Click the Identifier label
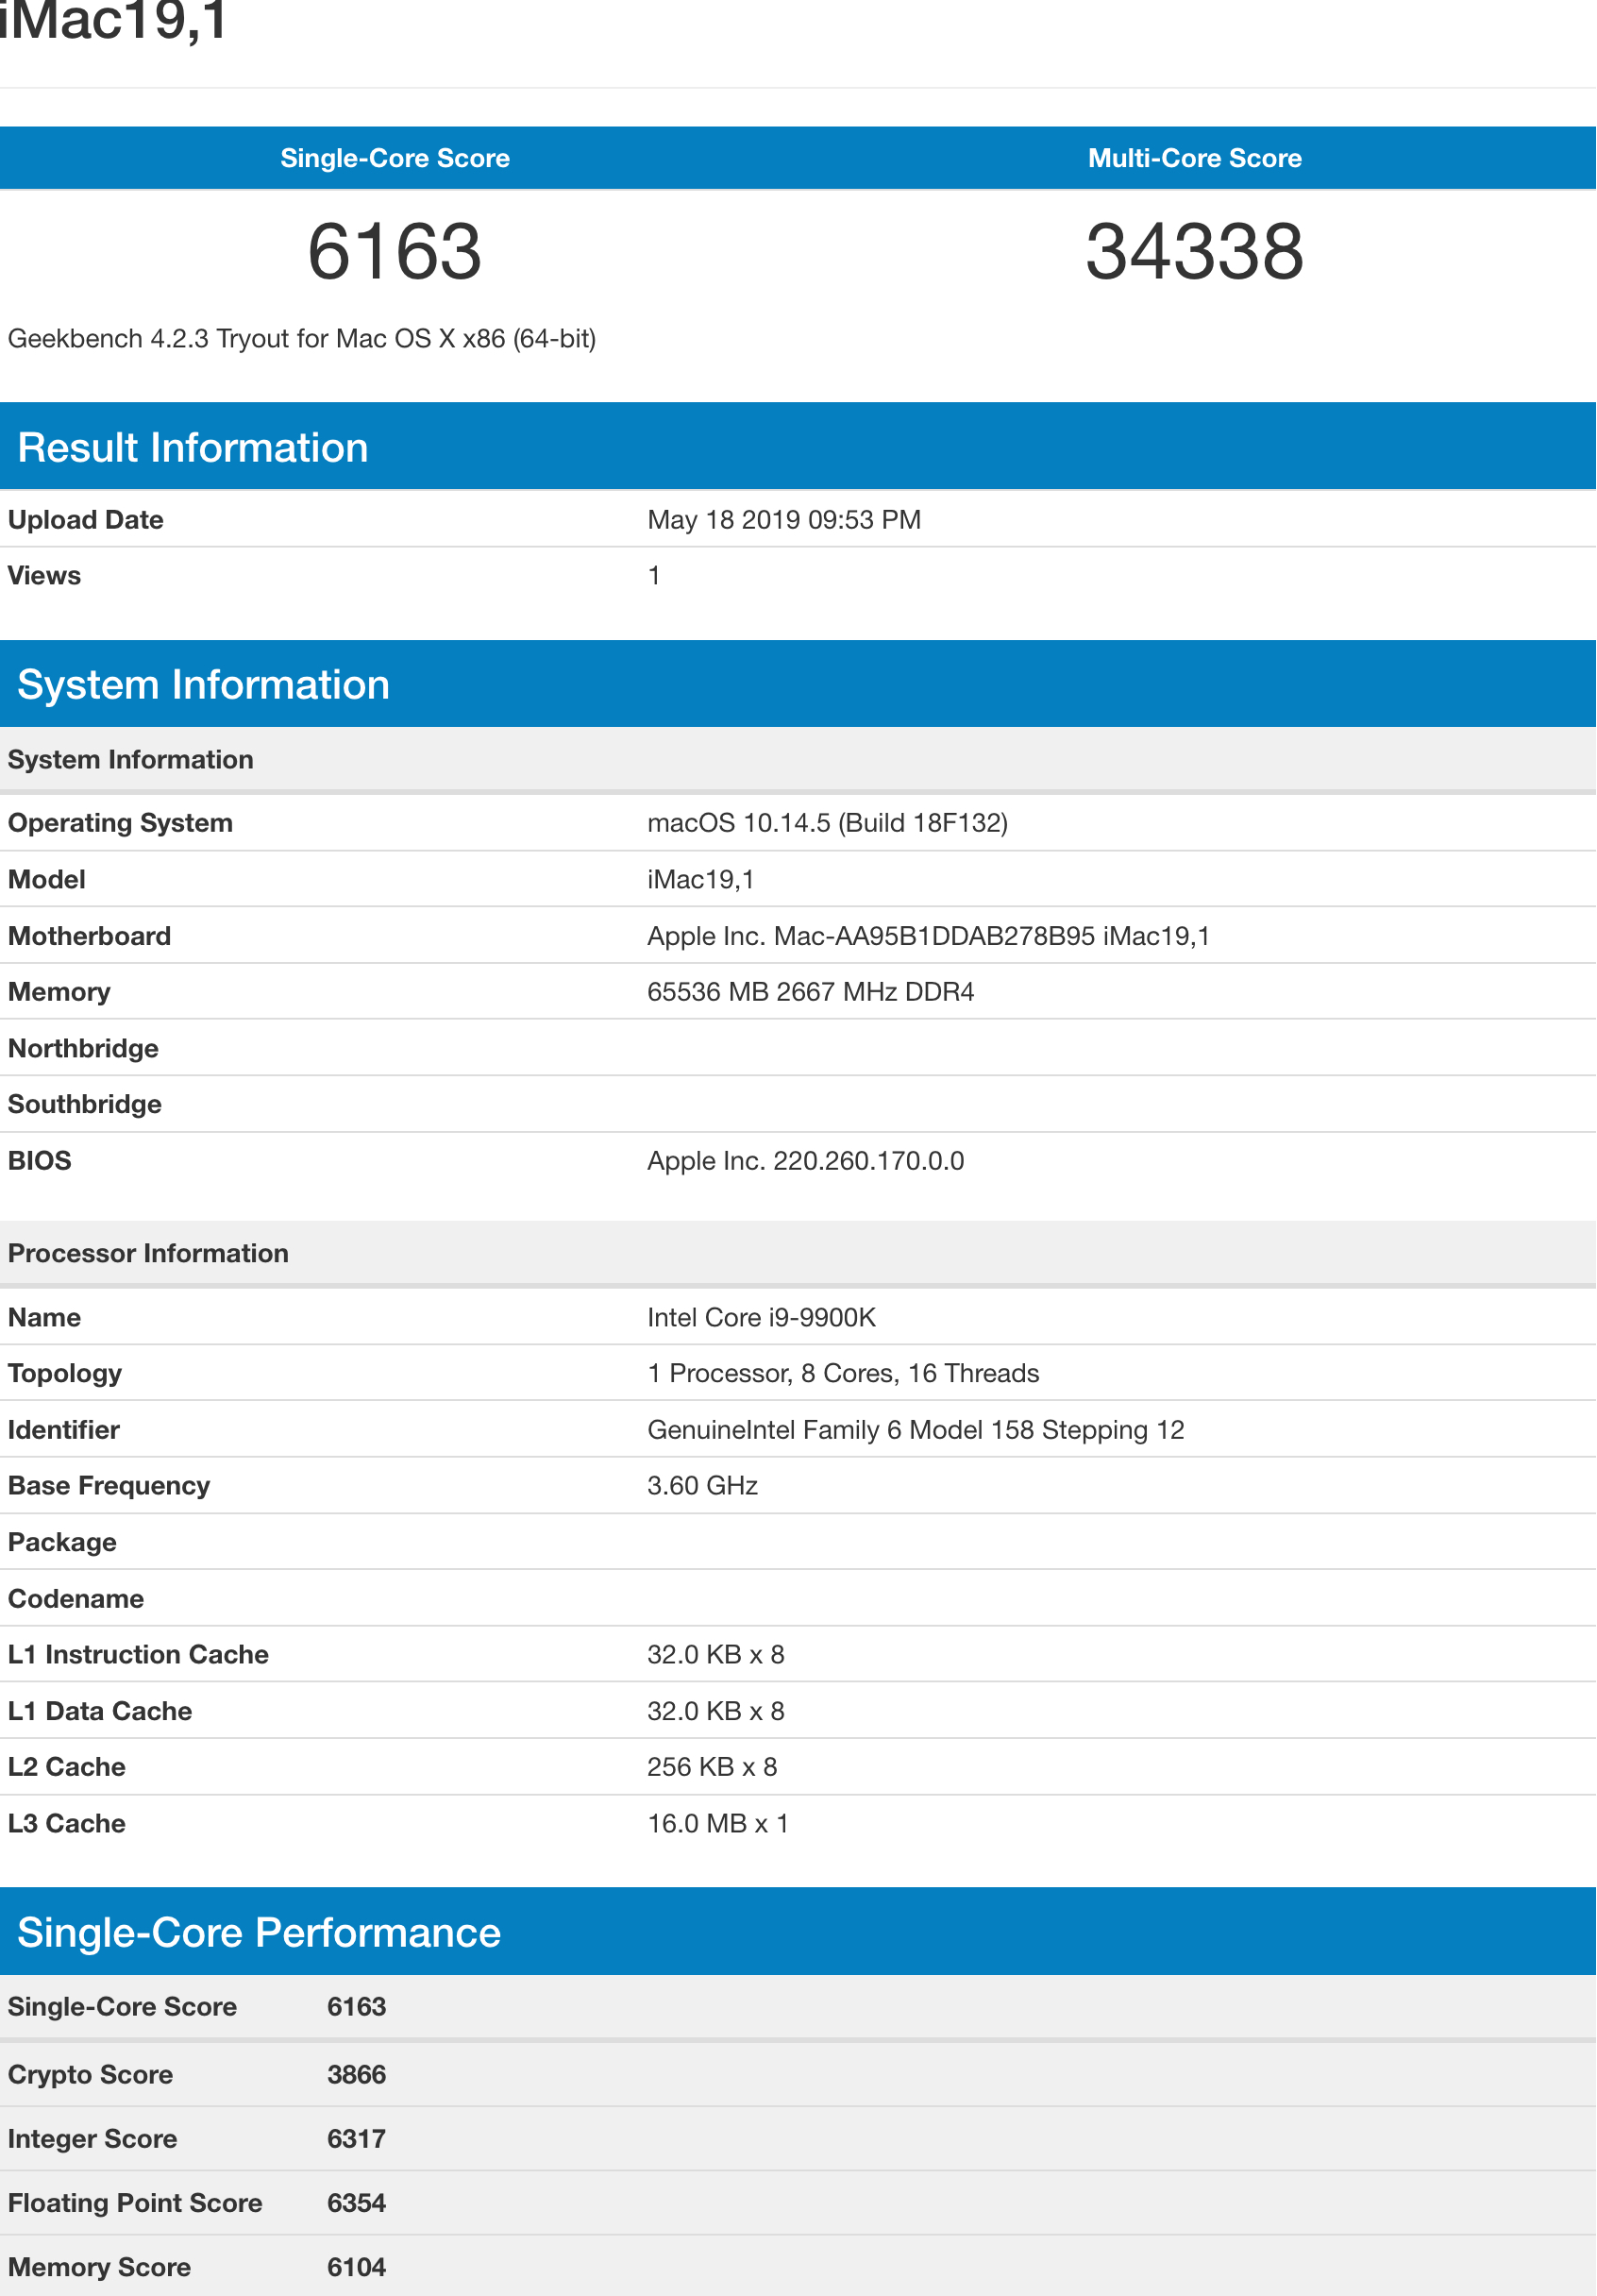The height and width of the screenshot is (2296, 1597). (64, 1430)
